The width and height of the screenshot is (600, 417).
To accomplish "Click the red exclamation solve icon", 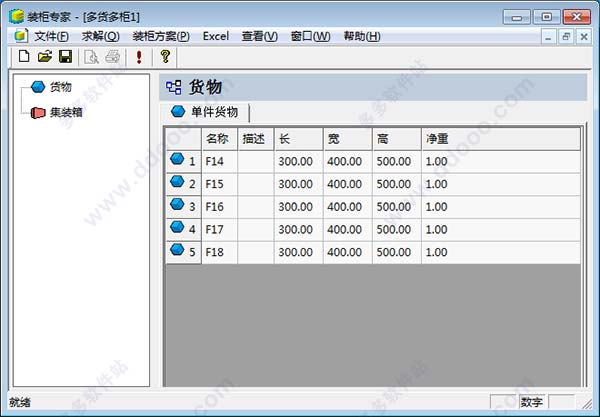I will coord(139,57).
